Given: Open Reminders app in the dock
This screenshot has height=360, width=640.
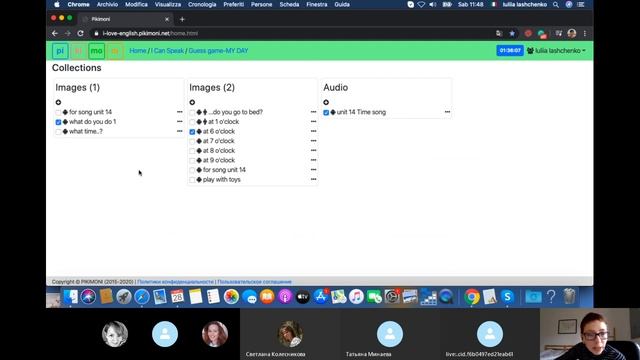Looking at the screenshot, I should 213,297.
